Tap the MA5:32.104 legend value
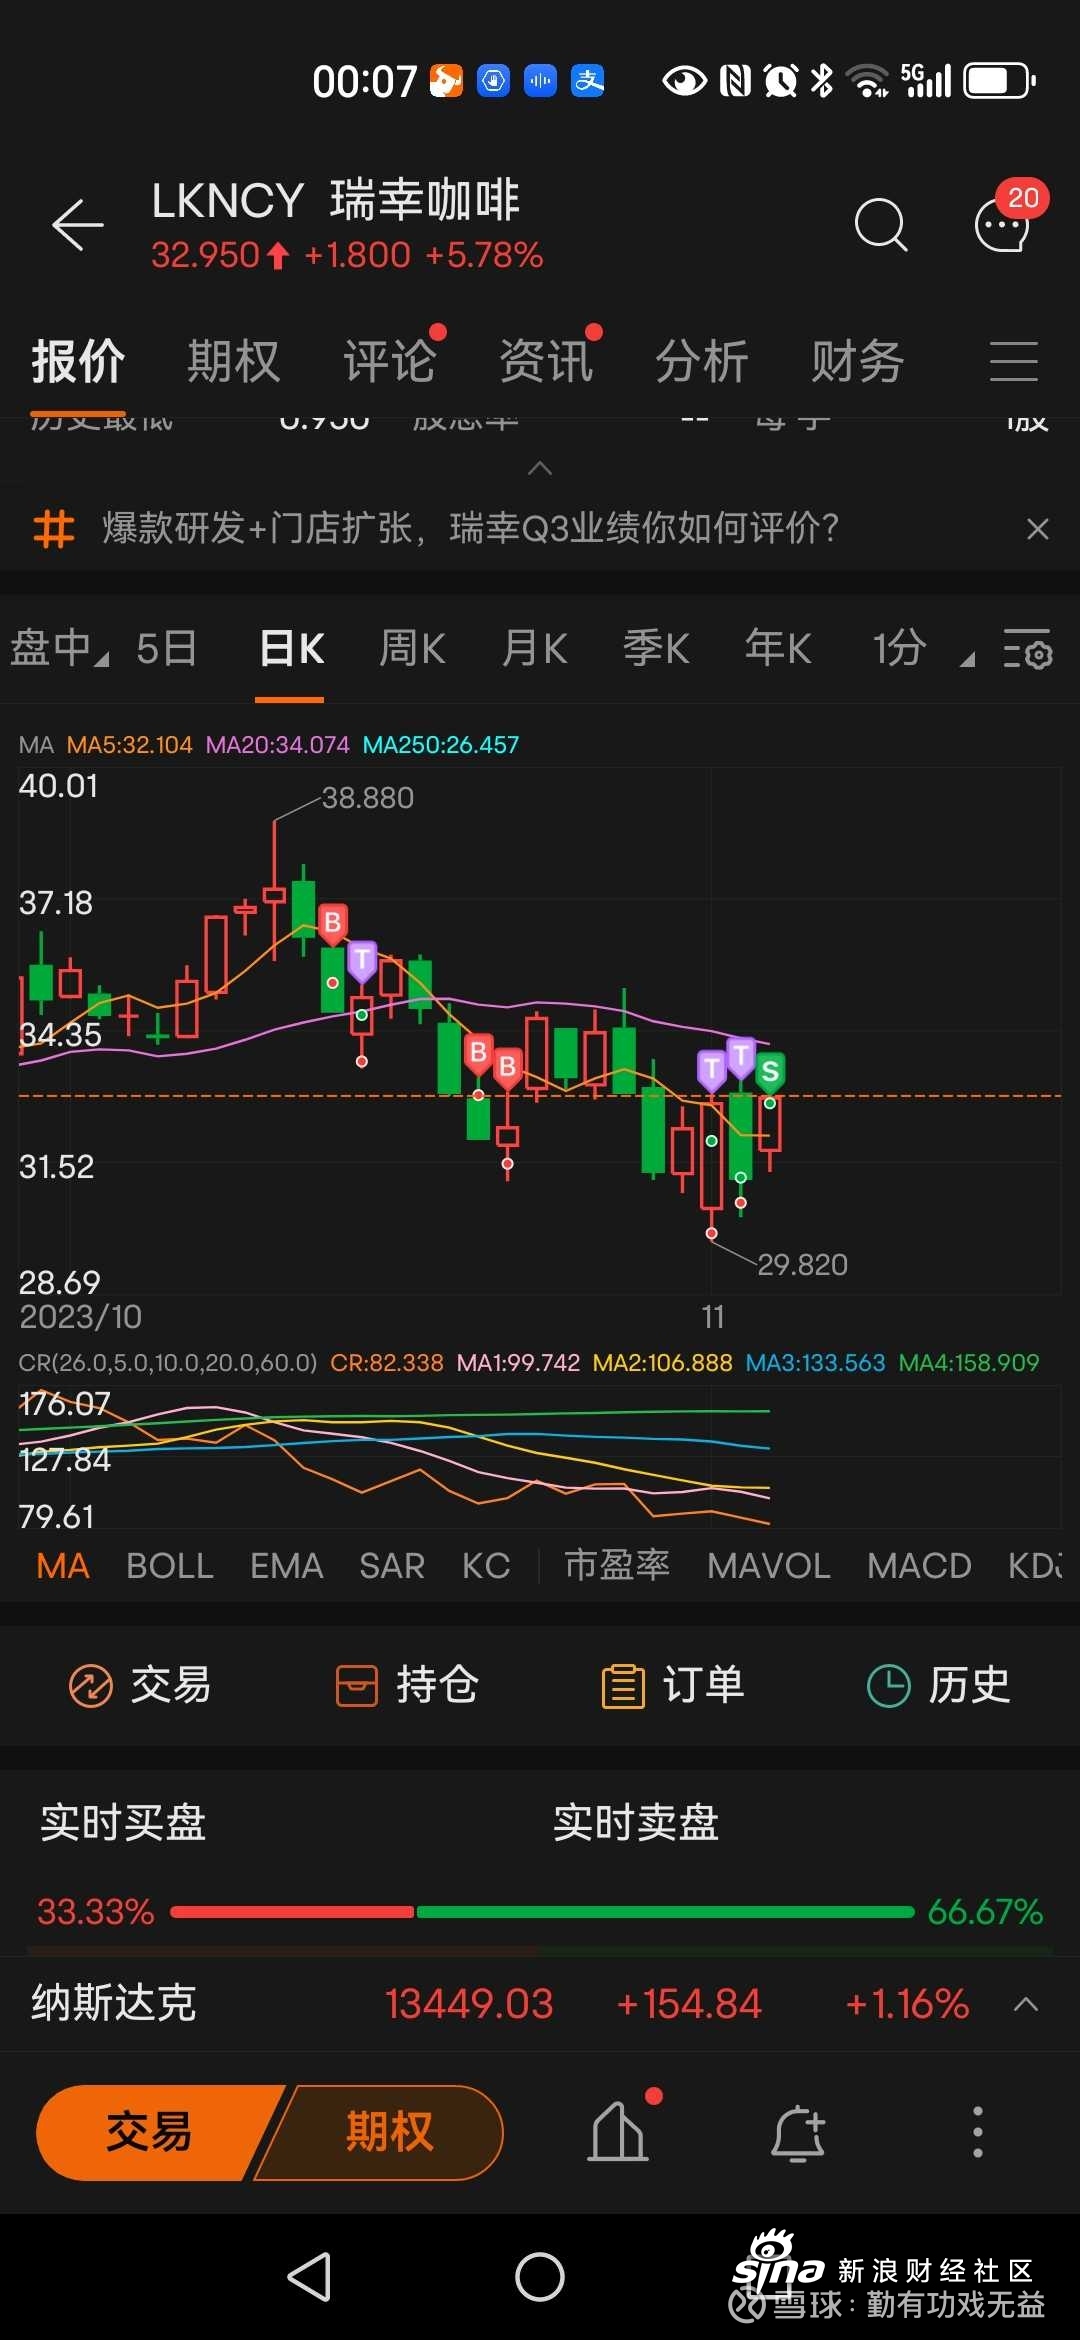 129,745
